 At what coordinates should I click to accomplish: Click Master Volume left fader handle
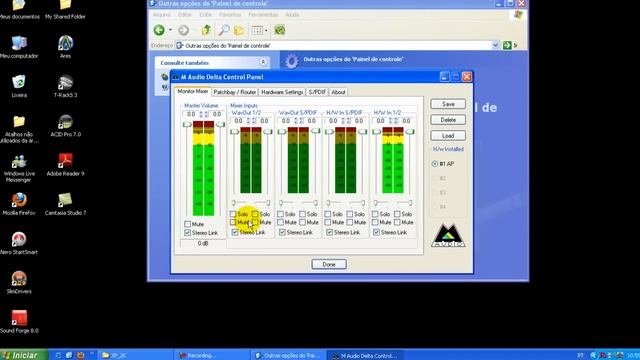(187, 124)
